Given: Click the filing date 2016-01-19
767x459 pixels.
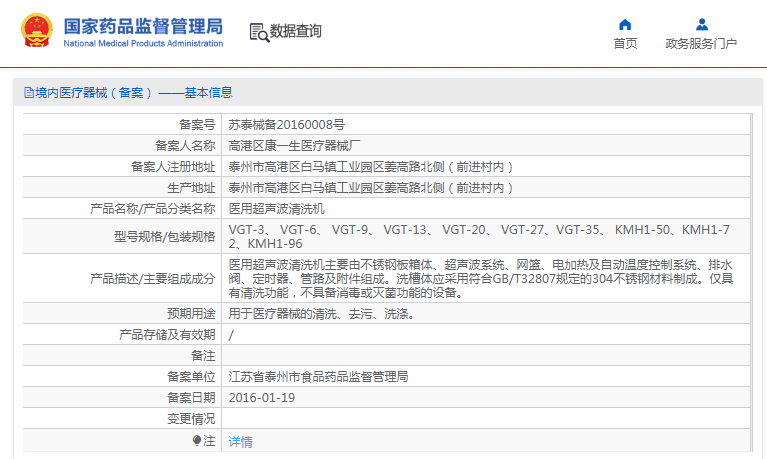Looking at the screenshot, I should [x=262, y=398].
